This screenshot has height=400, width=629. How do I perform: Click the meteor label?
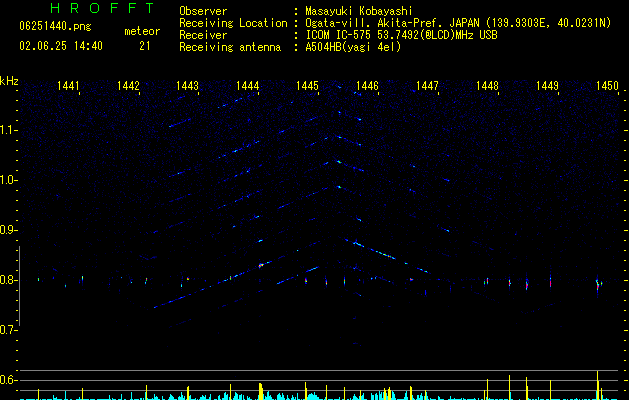[142, 31]
